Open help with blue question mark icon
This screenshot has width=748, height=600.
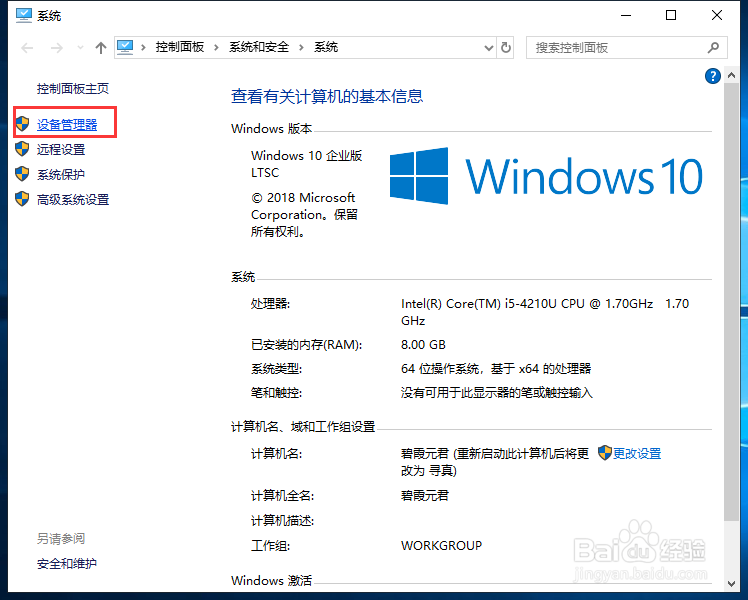tap(712, 76)
